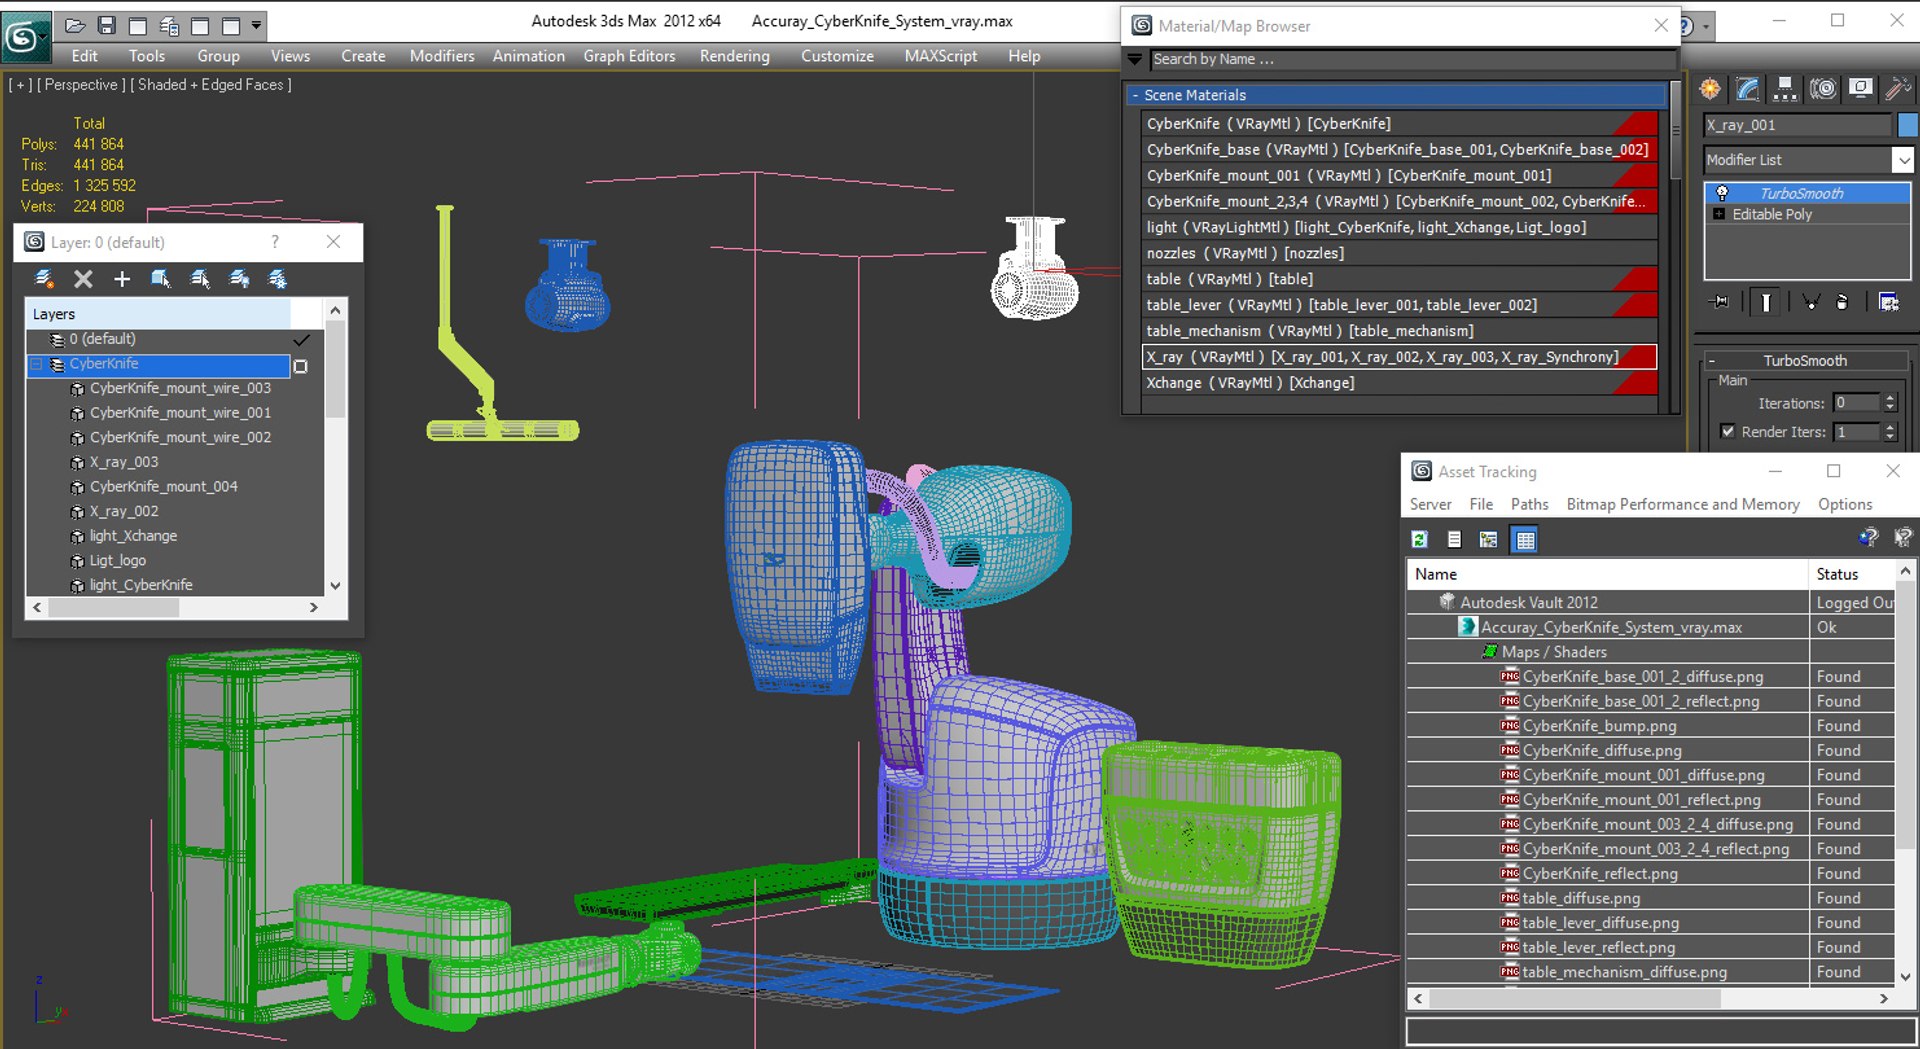Image resolution: width=1920 pixels, height=1049 pixels.
Task: Click Select Highlighted Objects and Layers icon
Action: click(x=161, y=279)
